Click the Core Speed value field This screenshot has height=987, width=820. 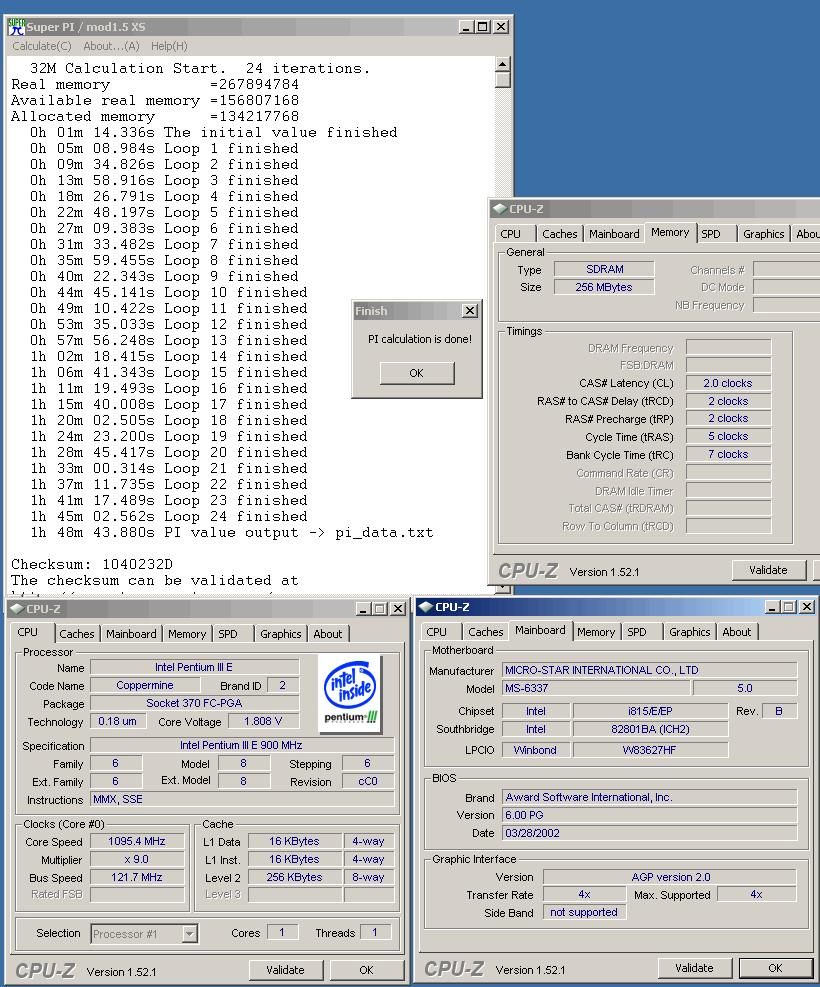(x=138, y=841)
